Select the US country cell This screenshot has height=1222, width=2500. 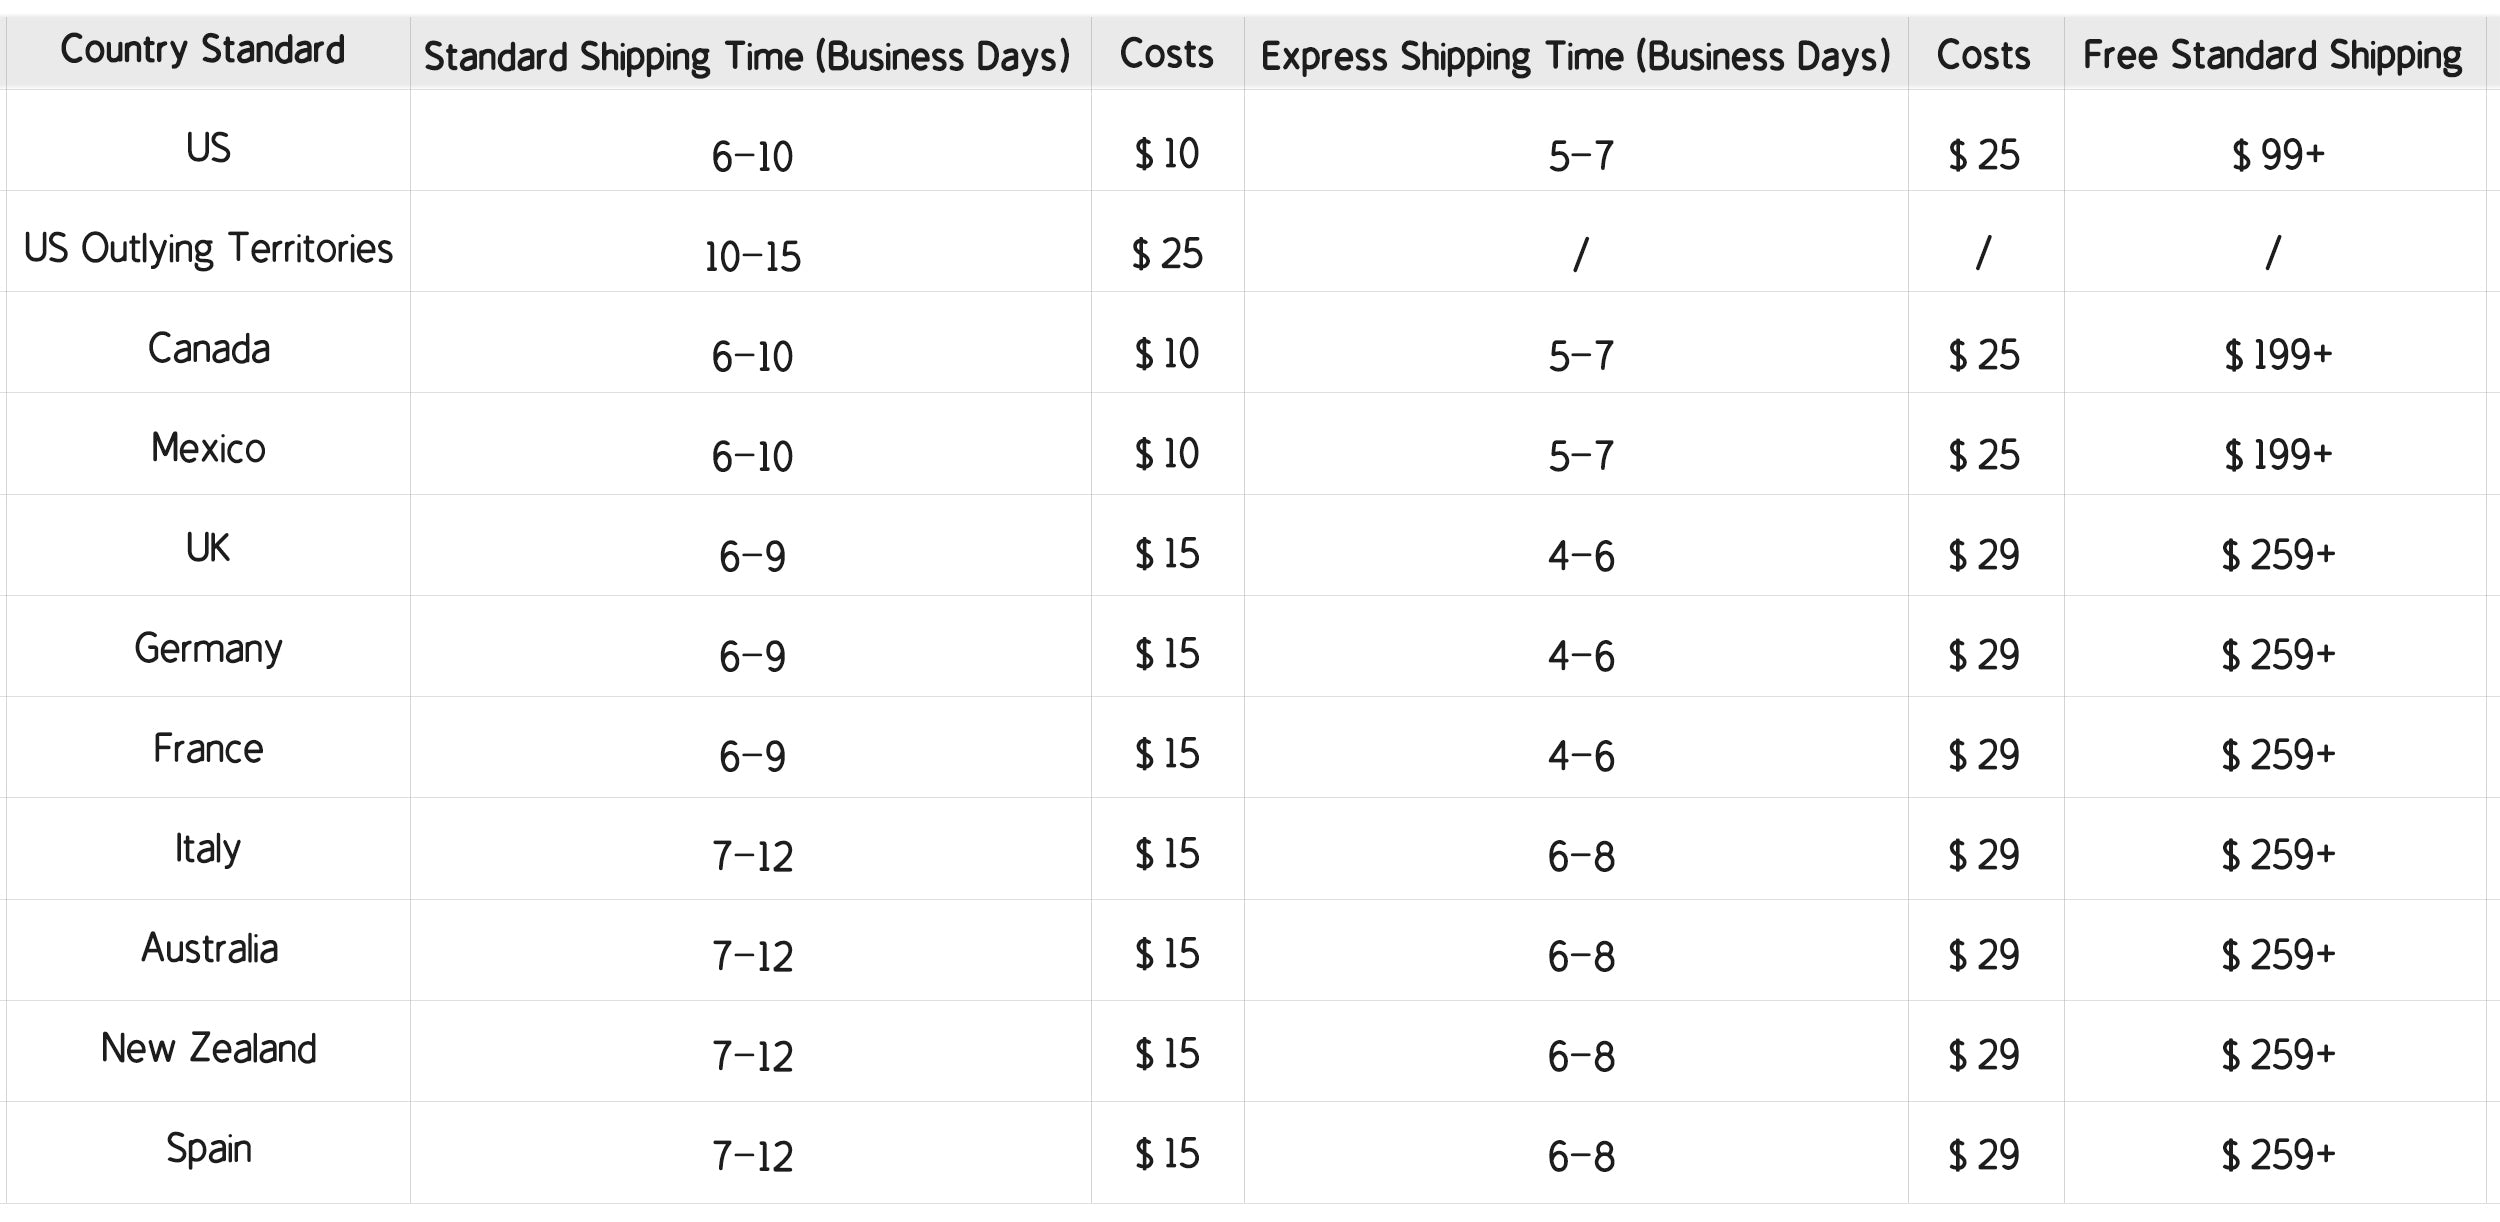[x=208, y=148]
